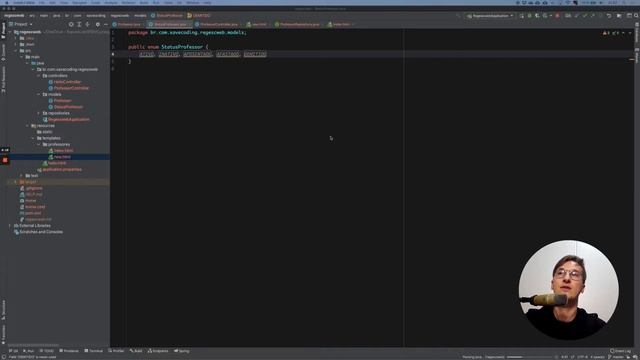
Task: Click the UTF-8 encoding in status bar
Action: (582, 357)
